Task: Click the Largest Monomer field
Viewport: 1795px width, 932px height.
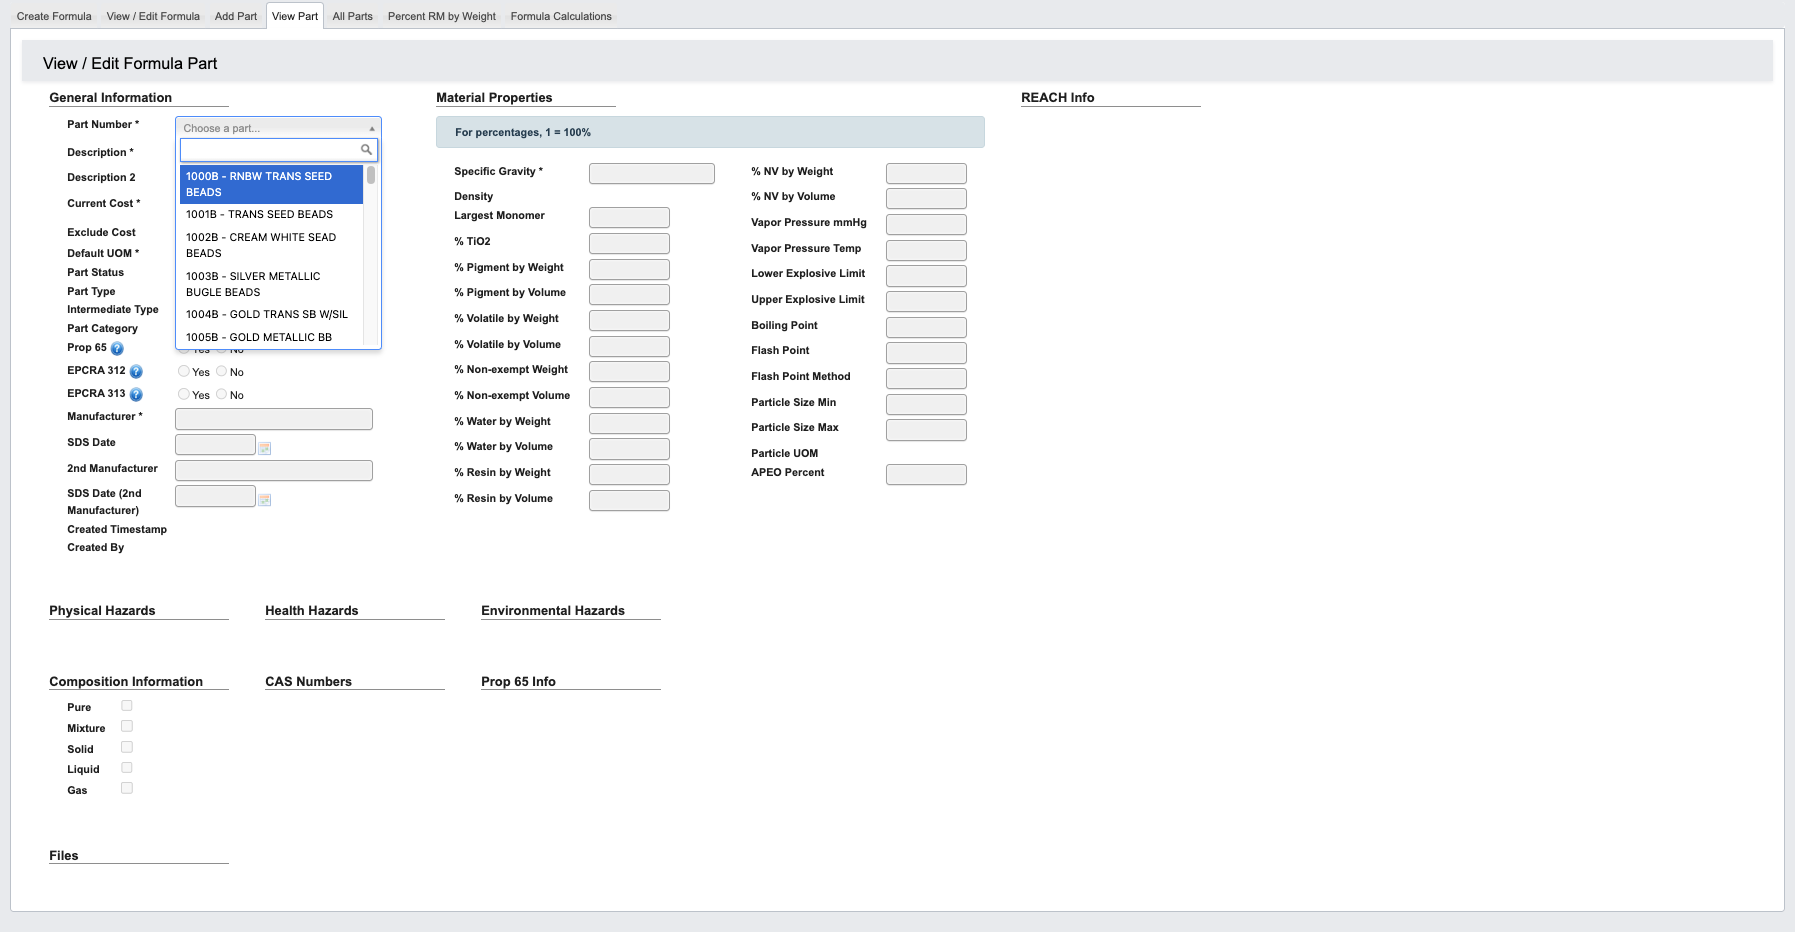Action: click(629, 218)
